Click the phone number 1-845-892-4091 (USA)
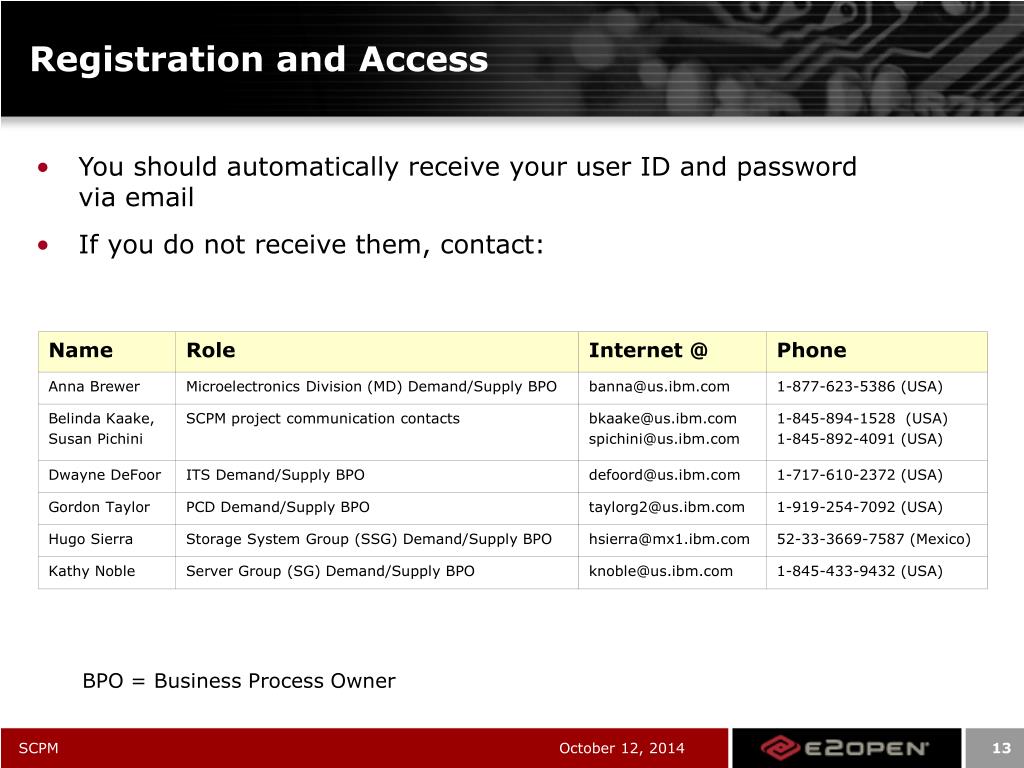 pos(859,439)
